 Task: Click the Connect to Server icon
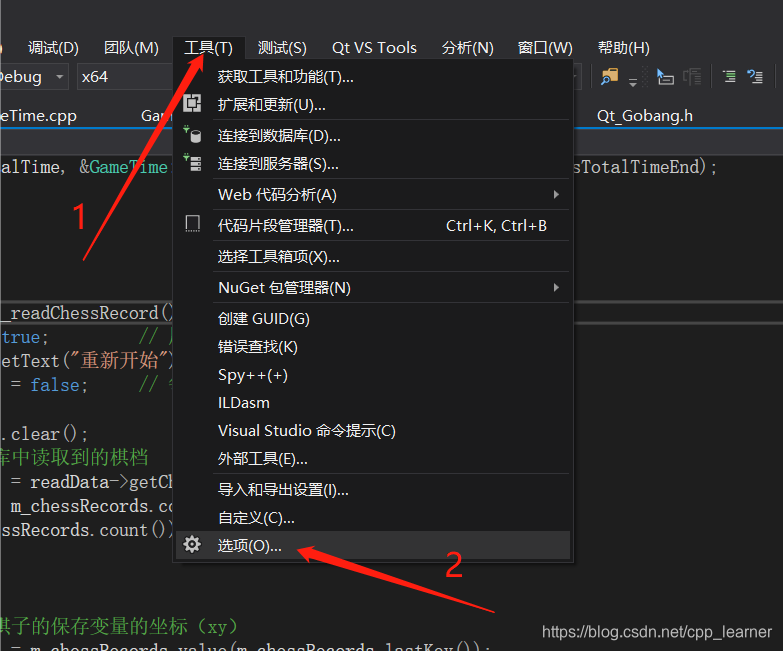[x=192, y=162]
